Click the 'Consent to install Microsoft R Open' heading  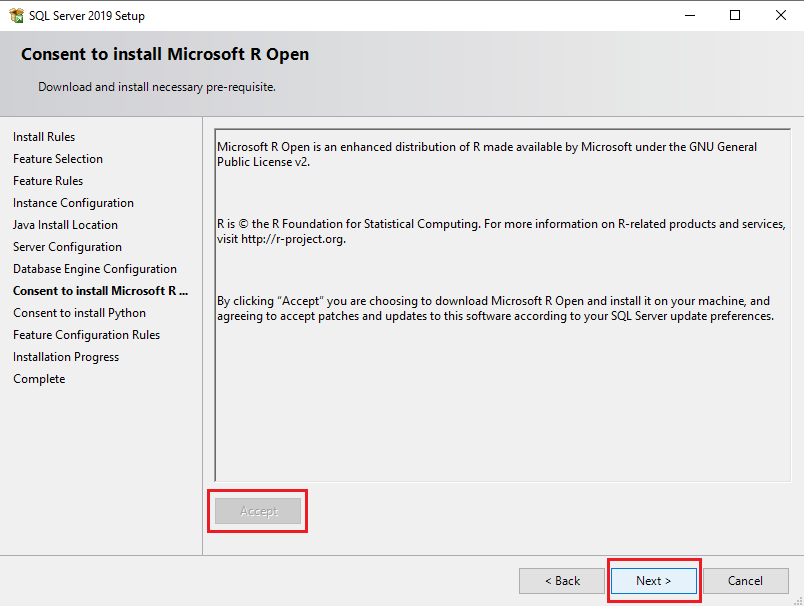[165, 54]
